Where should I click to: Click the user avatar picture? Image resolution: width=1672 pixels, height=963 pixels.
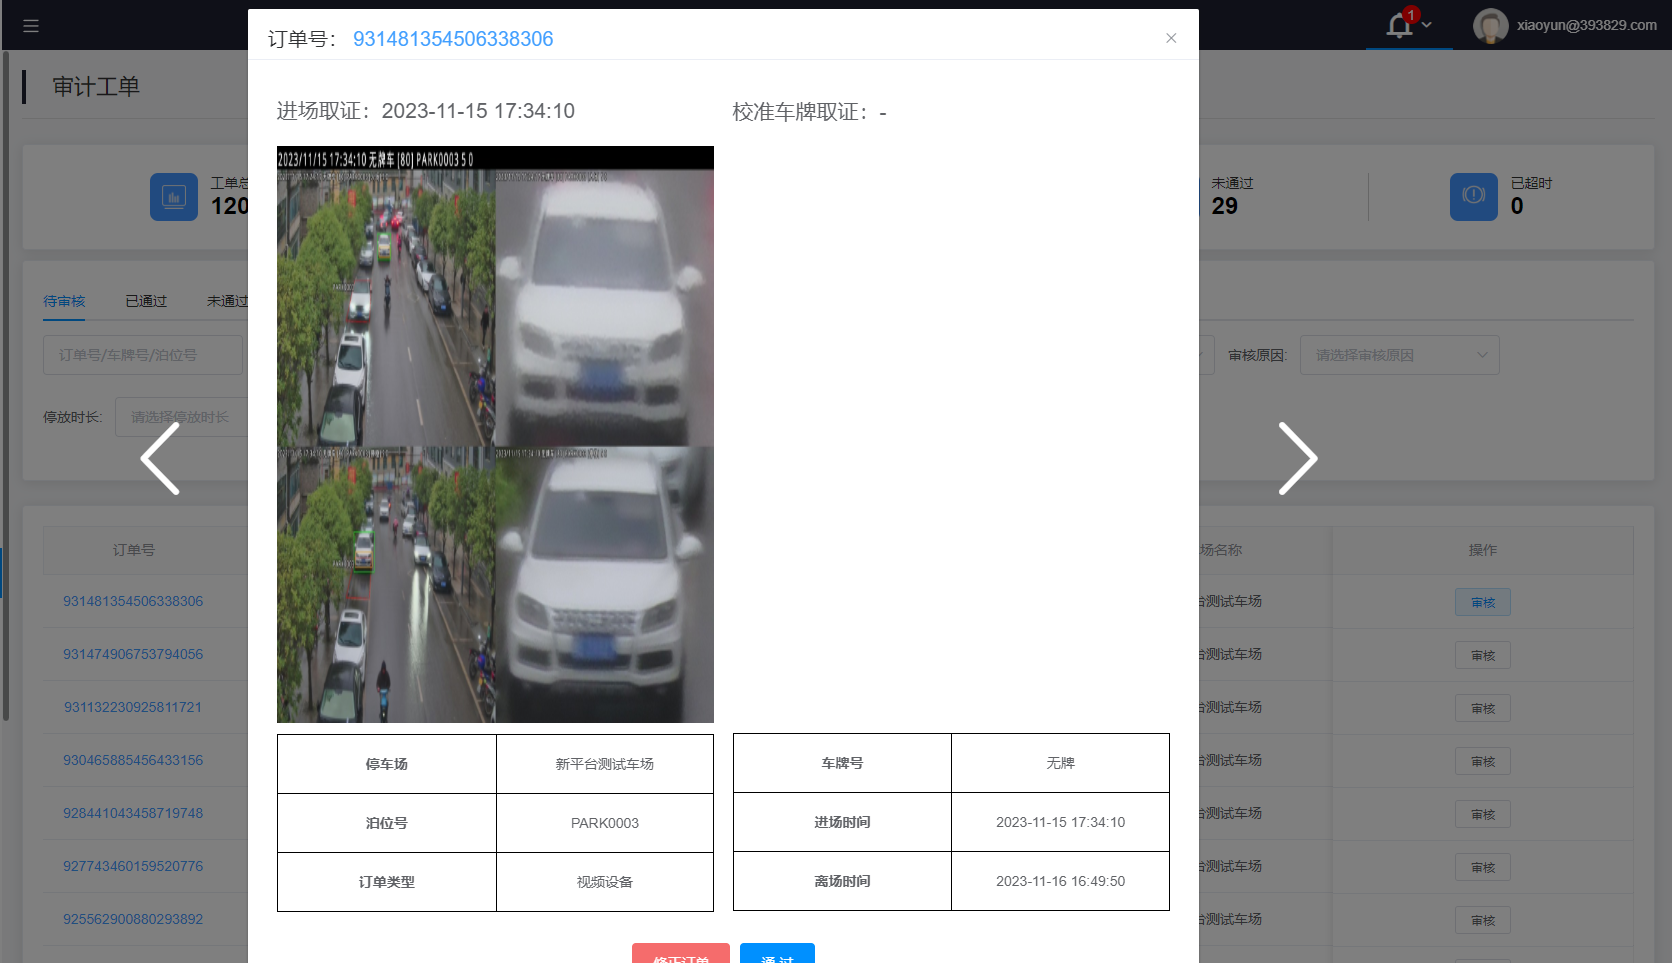tap(1490, 26)
